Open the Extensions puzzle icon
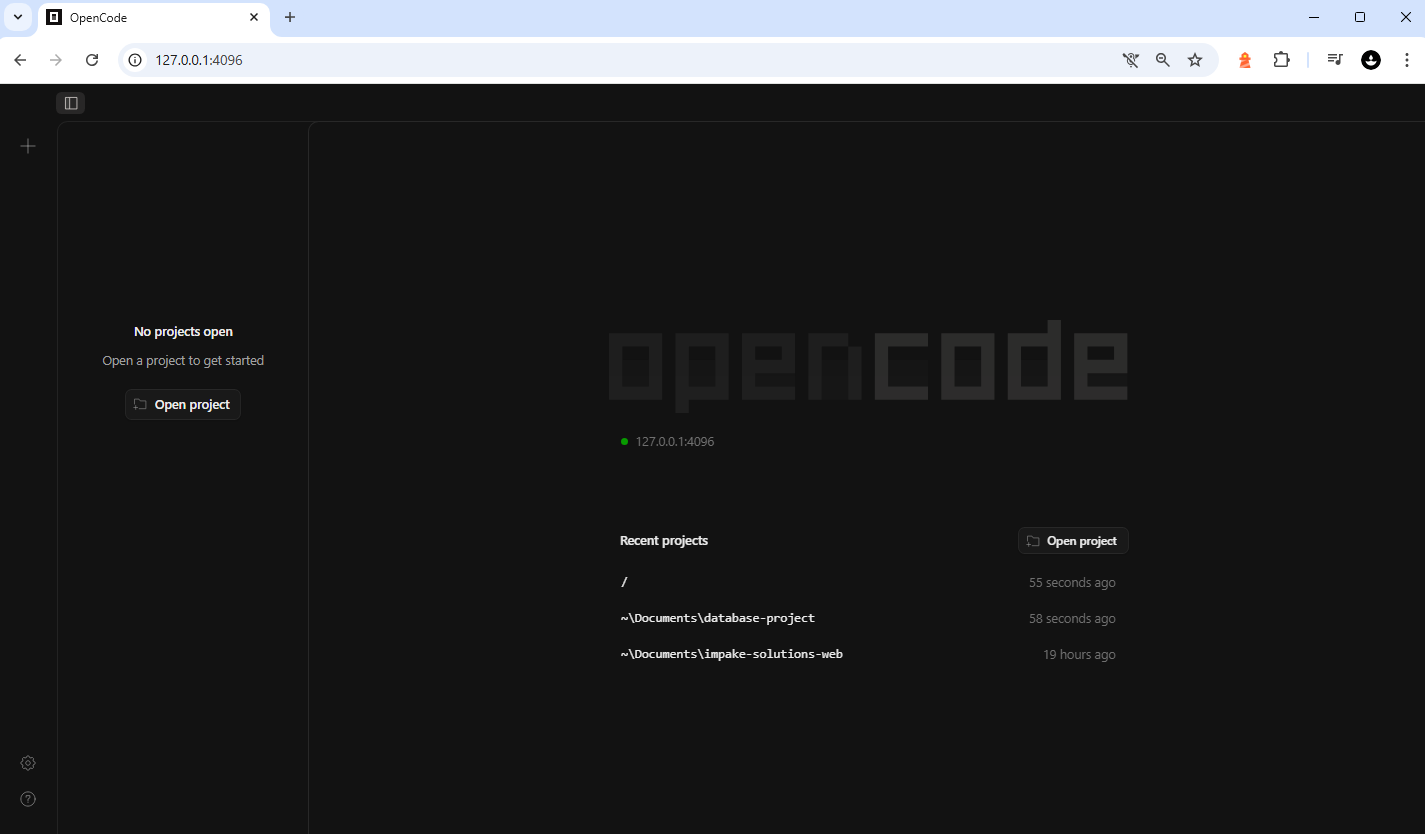 (1281, 60)
